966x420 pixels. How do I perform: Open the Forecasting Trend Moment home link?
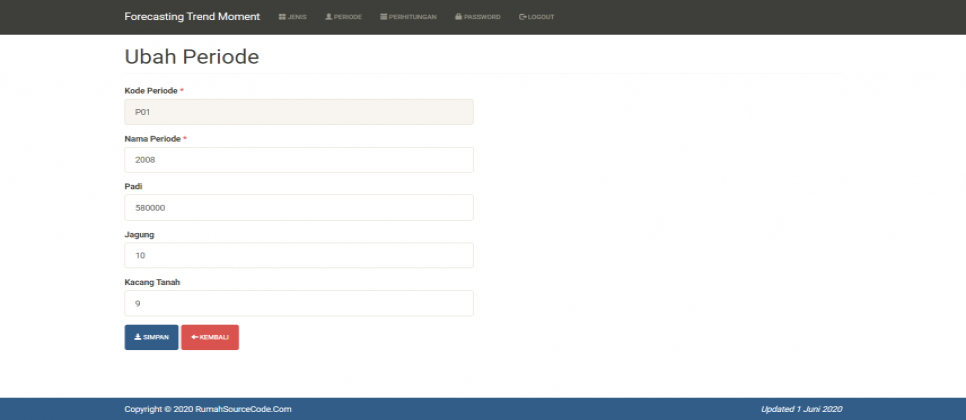pyautogui.click(x=192, y=17)
